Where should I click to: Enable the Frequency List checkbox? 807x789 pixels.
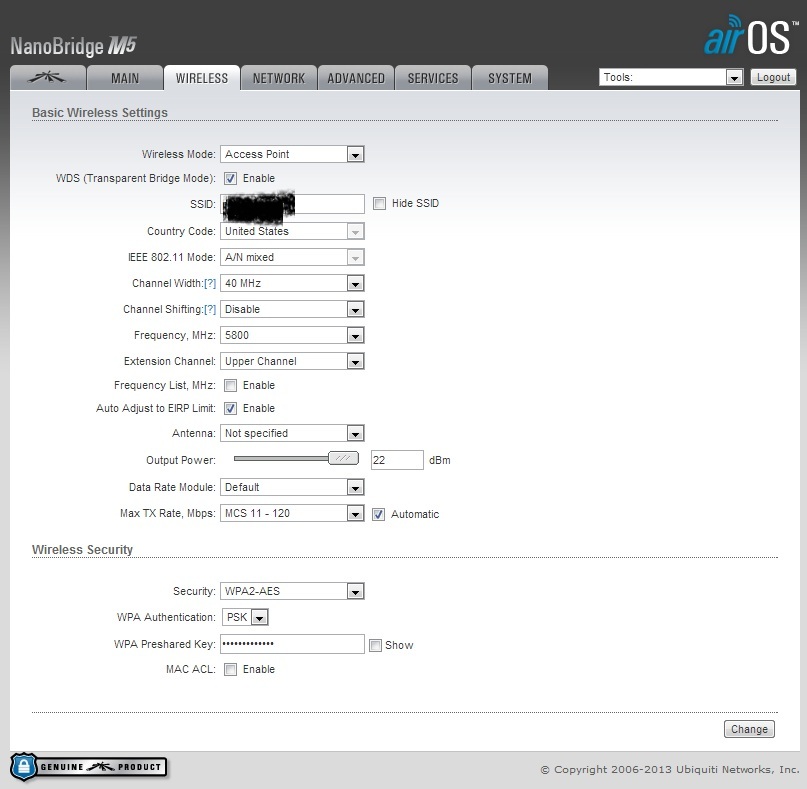230,385
